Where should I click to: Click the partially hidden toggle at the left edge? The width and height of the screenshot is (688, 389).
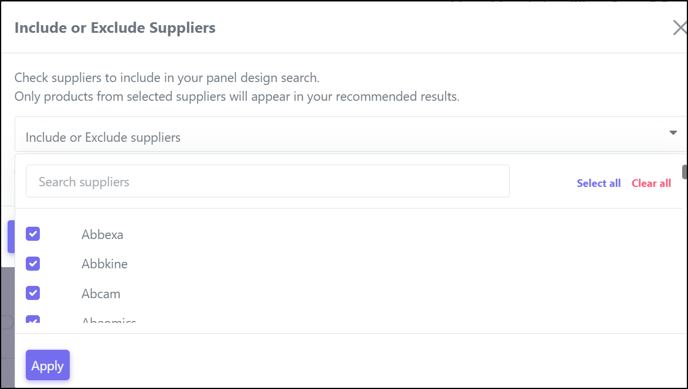7,322
